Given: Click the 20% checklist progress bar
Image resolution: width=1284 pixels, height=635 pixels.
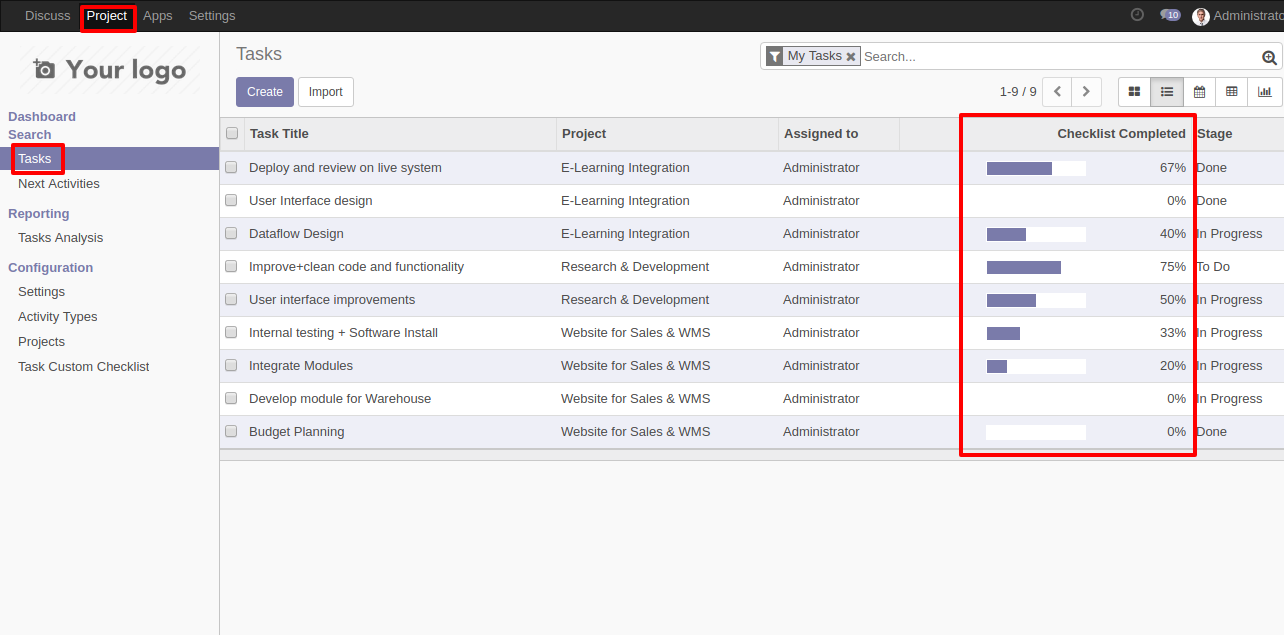Looking at the screenshot, I should [x=1036, y=366].
